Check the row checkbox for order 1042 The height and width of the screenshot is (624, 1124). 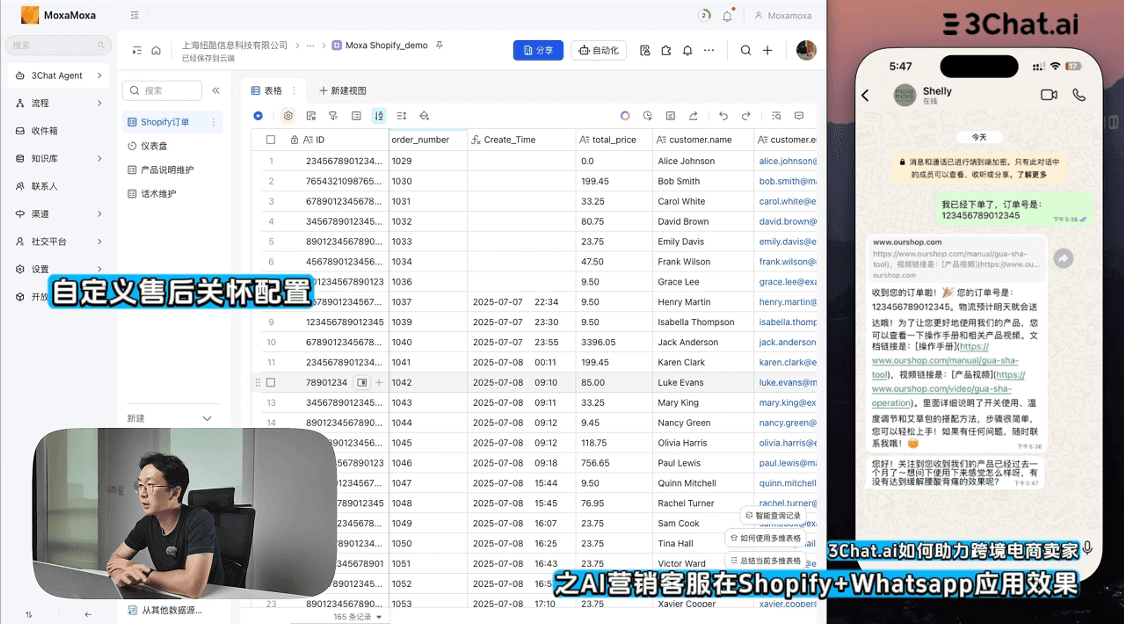tap(270, 383)
